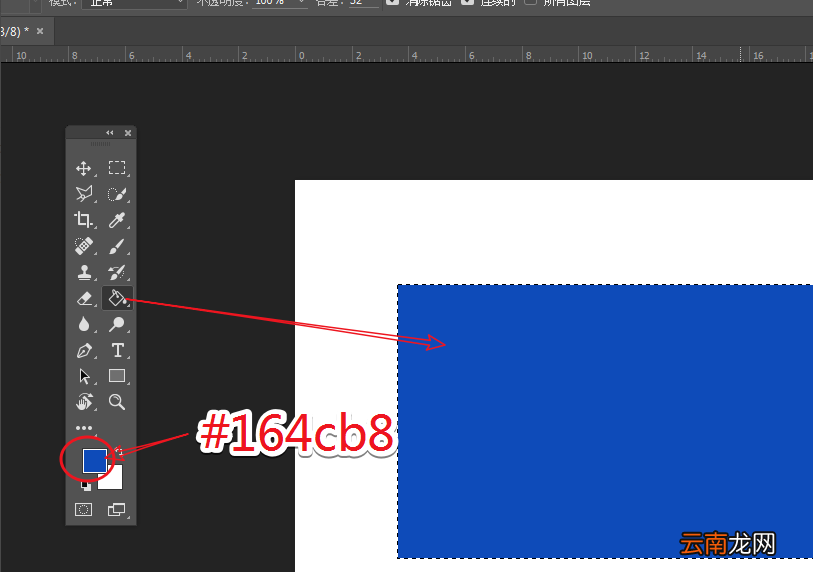Viewport: 813px width, 572px height.
Task: Choose the Clone Stamp tool
Action: tap(84, 272)
